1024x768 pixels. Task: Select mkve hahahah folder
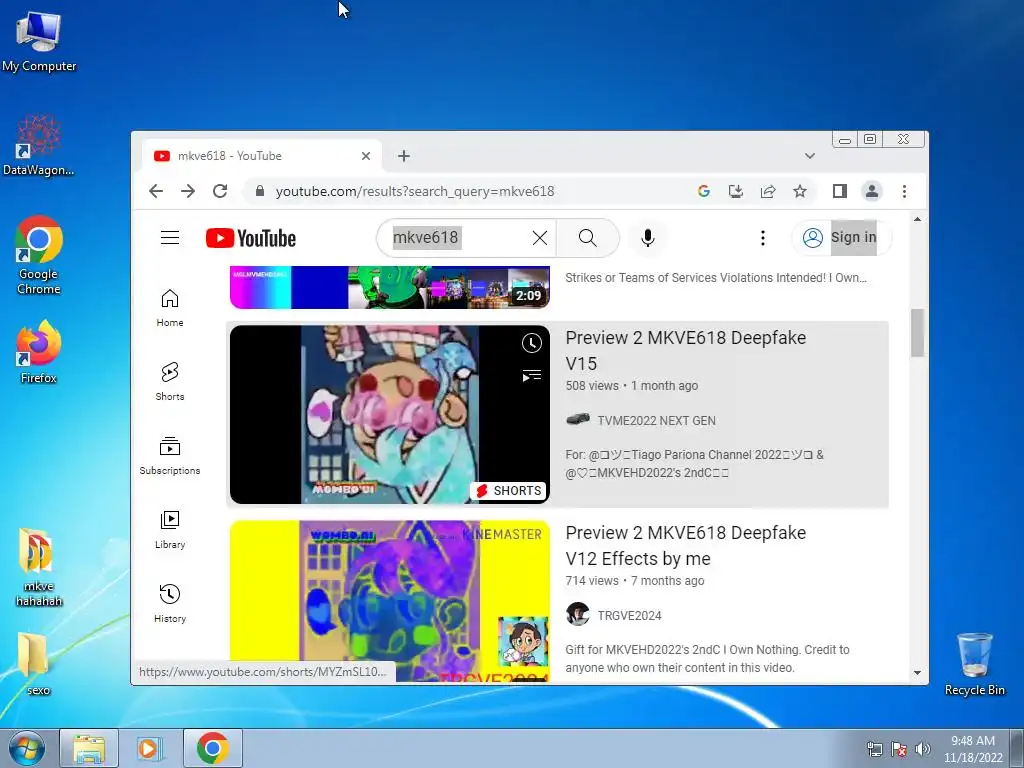pos(39,567)
